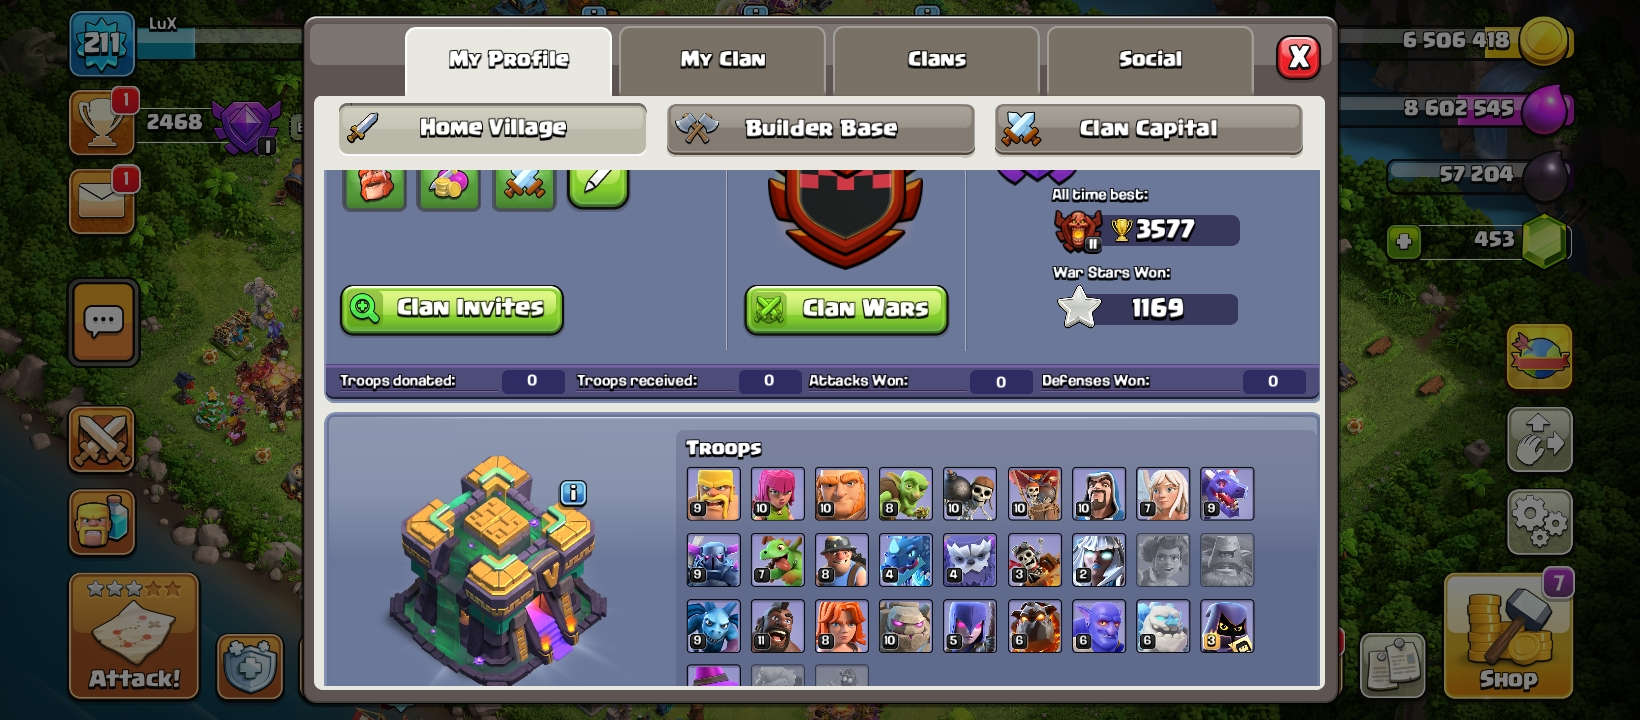Select the Archer troop icon
This screenshot has width=1640, height=720.
click(778, 494)
